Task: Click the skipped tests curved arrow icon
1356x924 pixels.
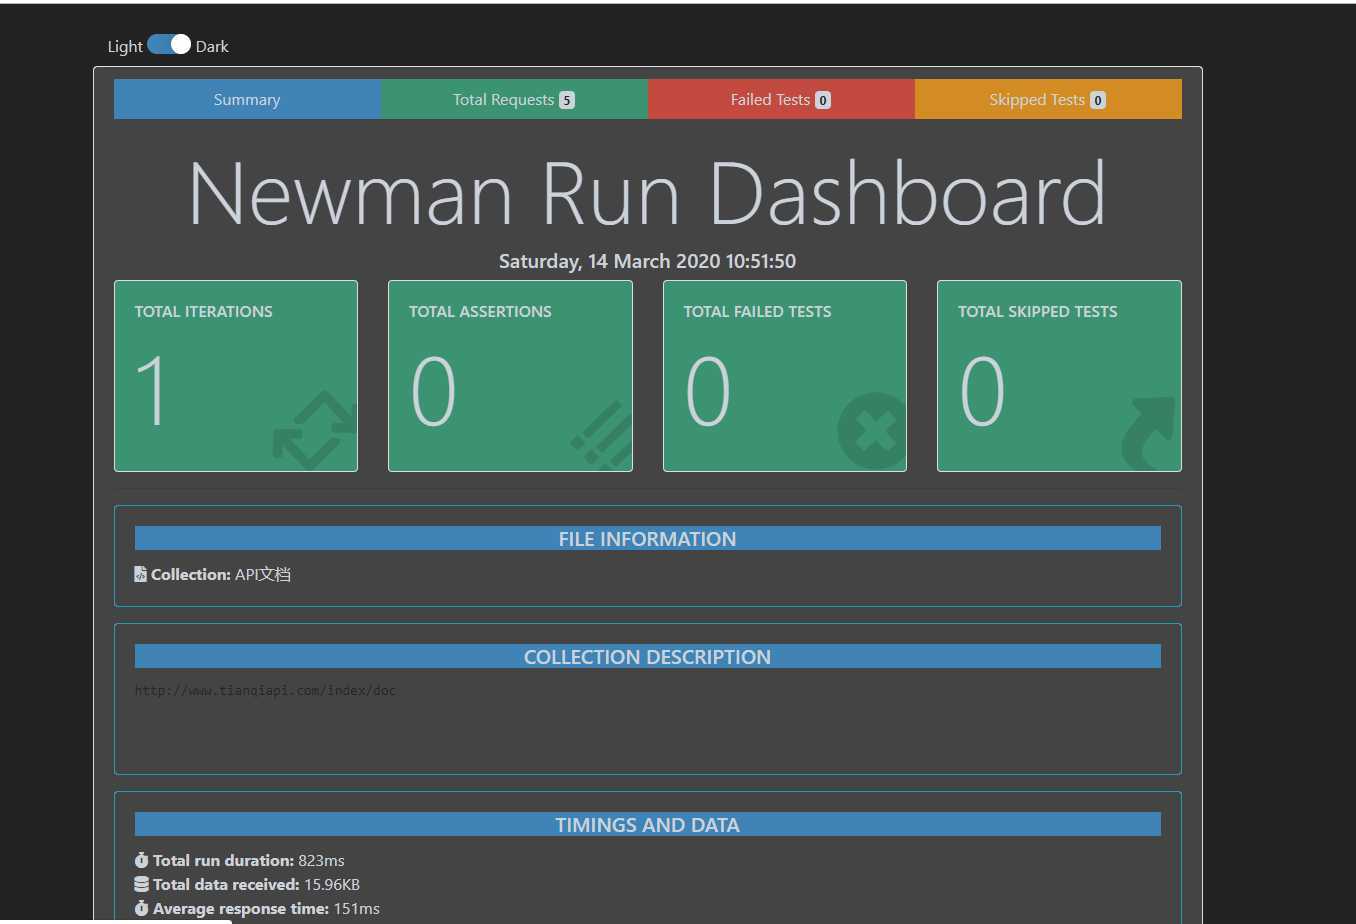Action: tap(1149, 433)
